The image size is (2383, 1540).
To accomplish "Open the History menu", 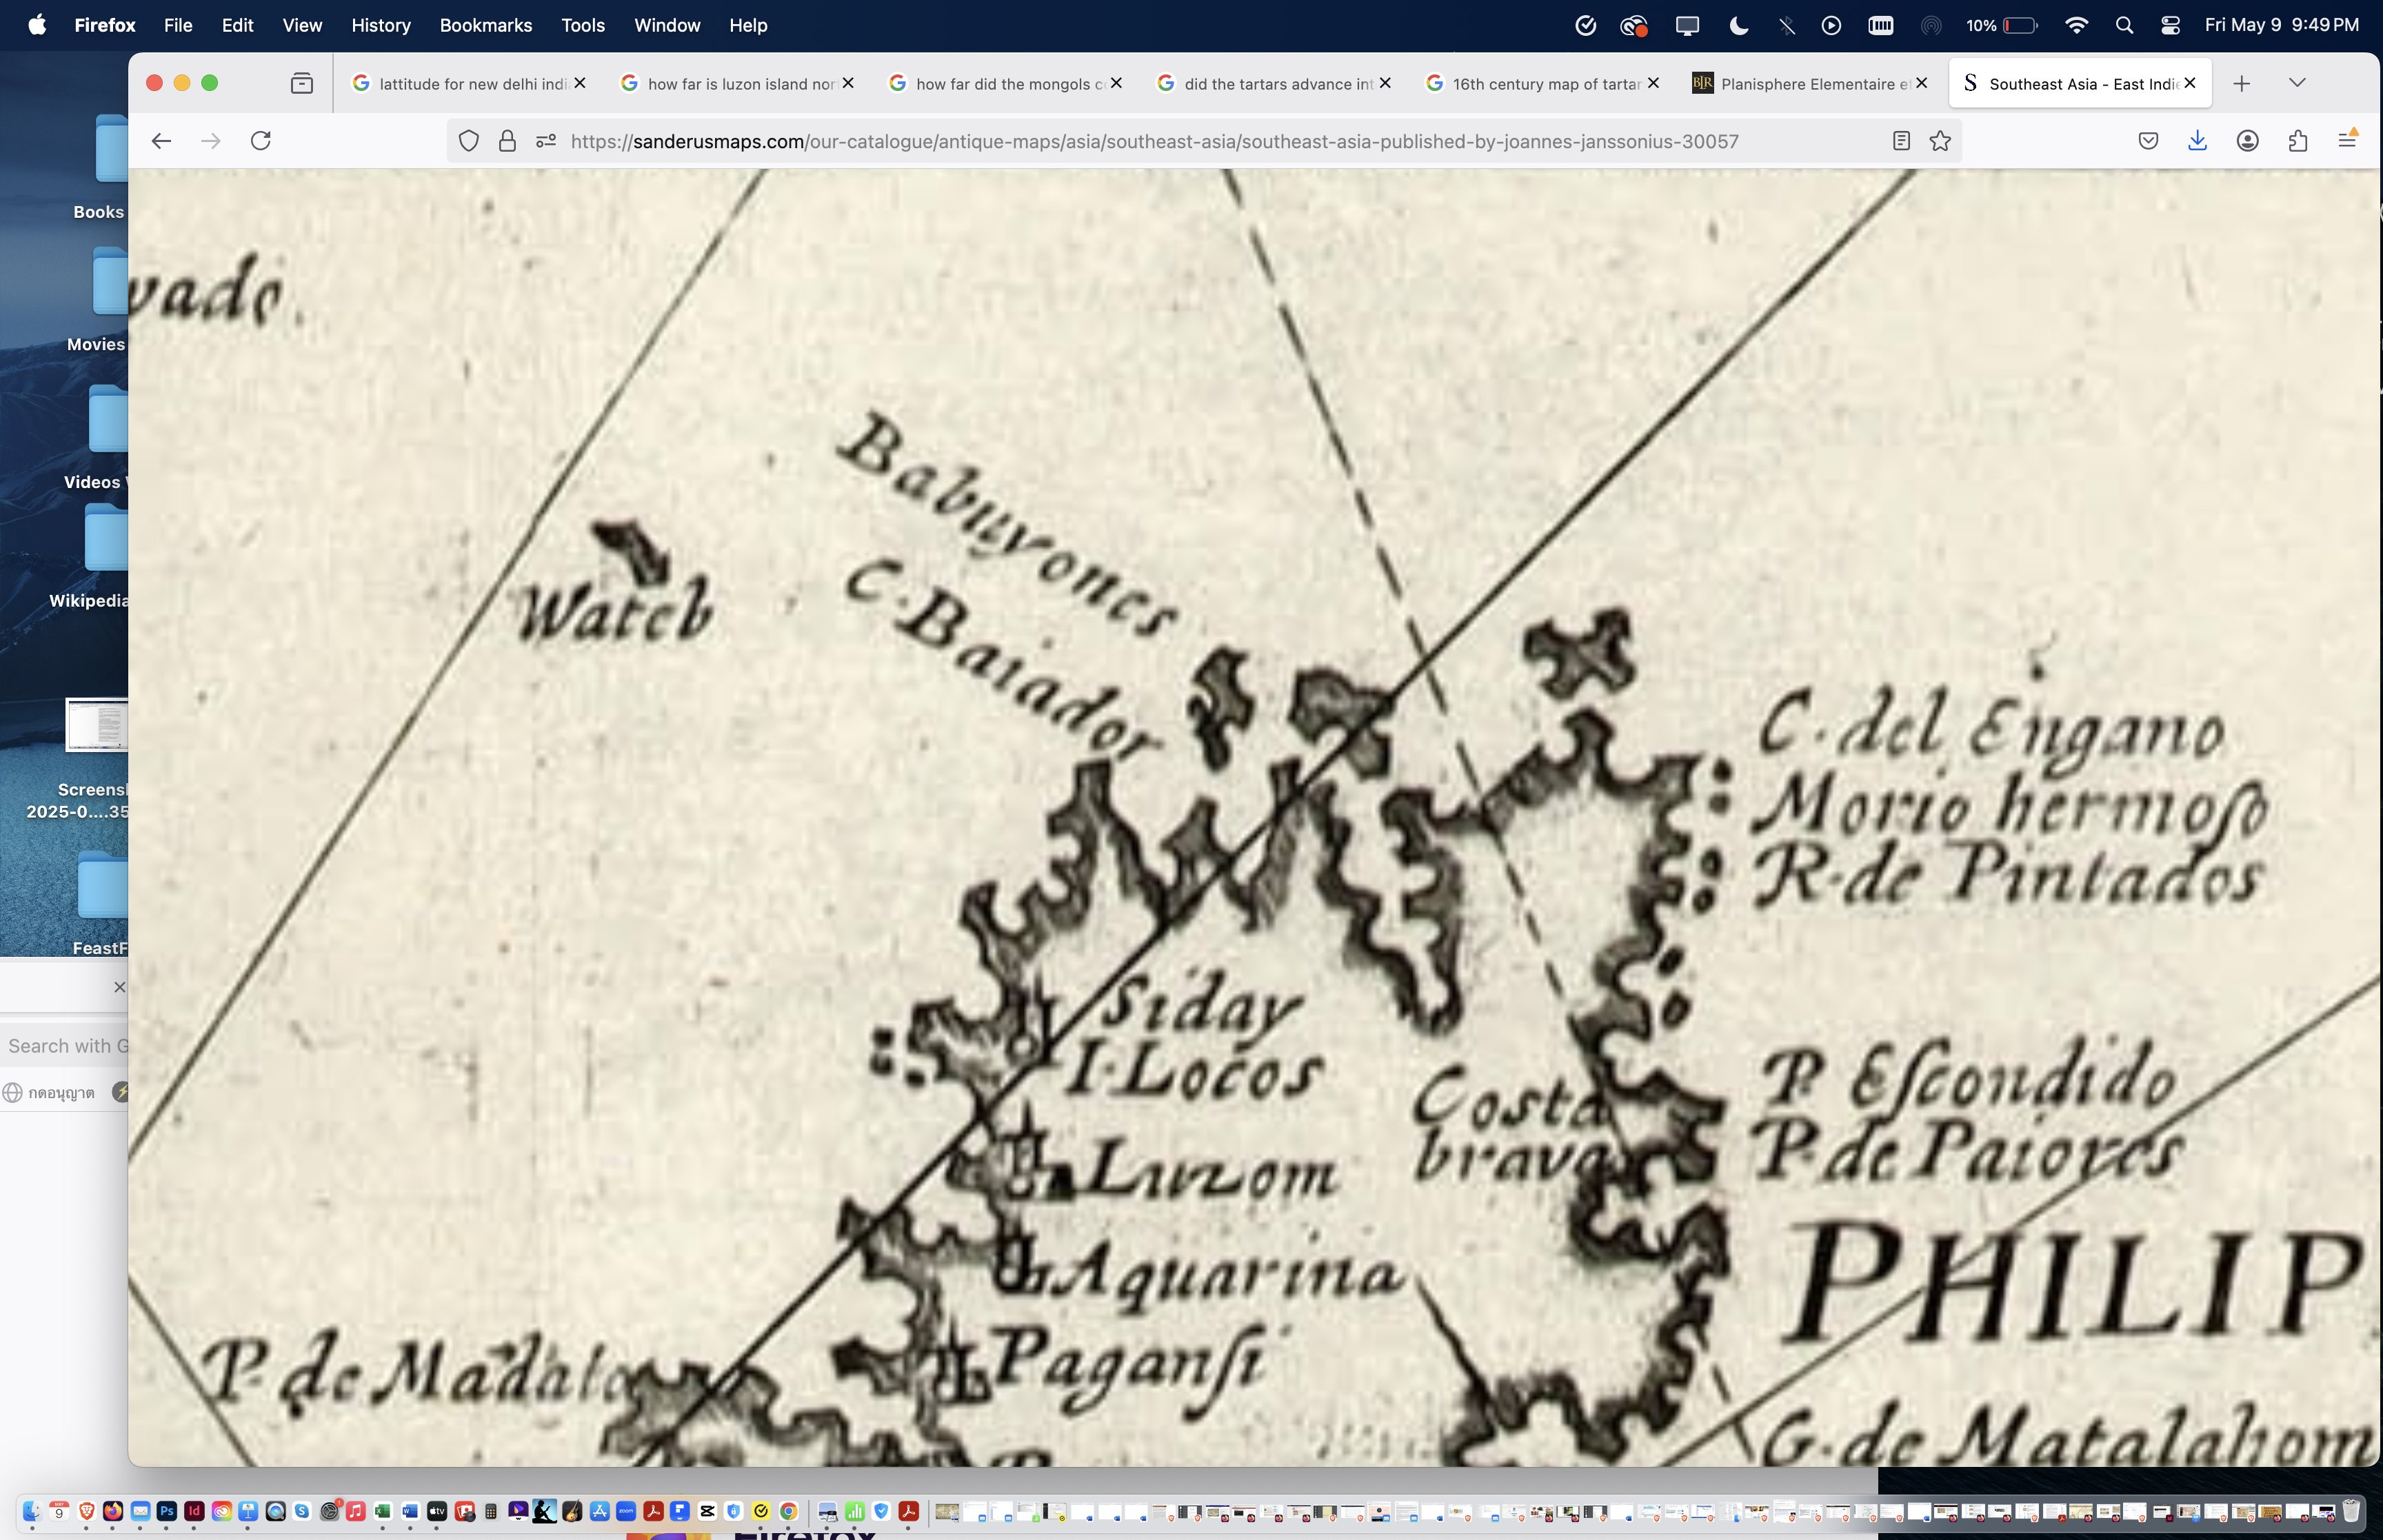I will (x=381, y=25).
